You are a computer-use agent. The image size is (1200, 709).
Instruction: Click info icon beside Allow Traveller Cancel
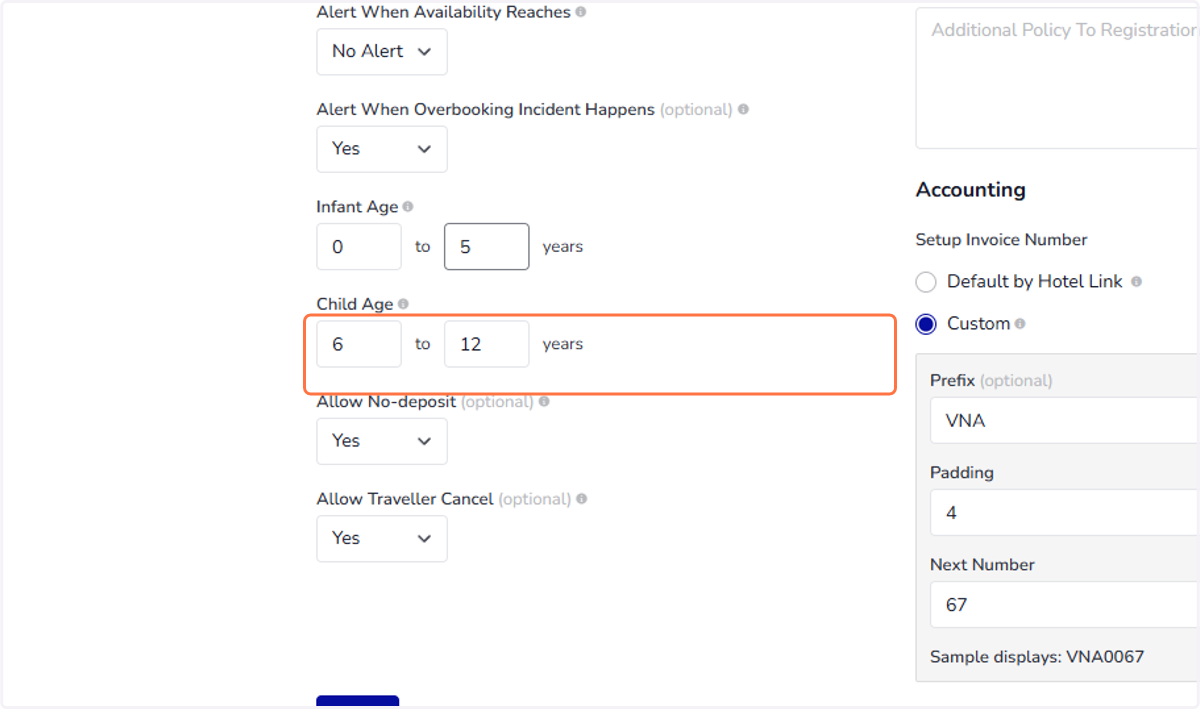coord(582,498)
